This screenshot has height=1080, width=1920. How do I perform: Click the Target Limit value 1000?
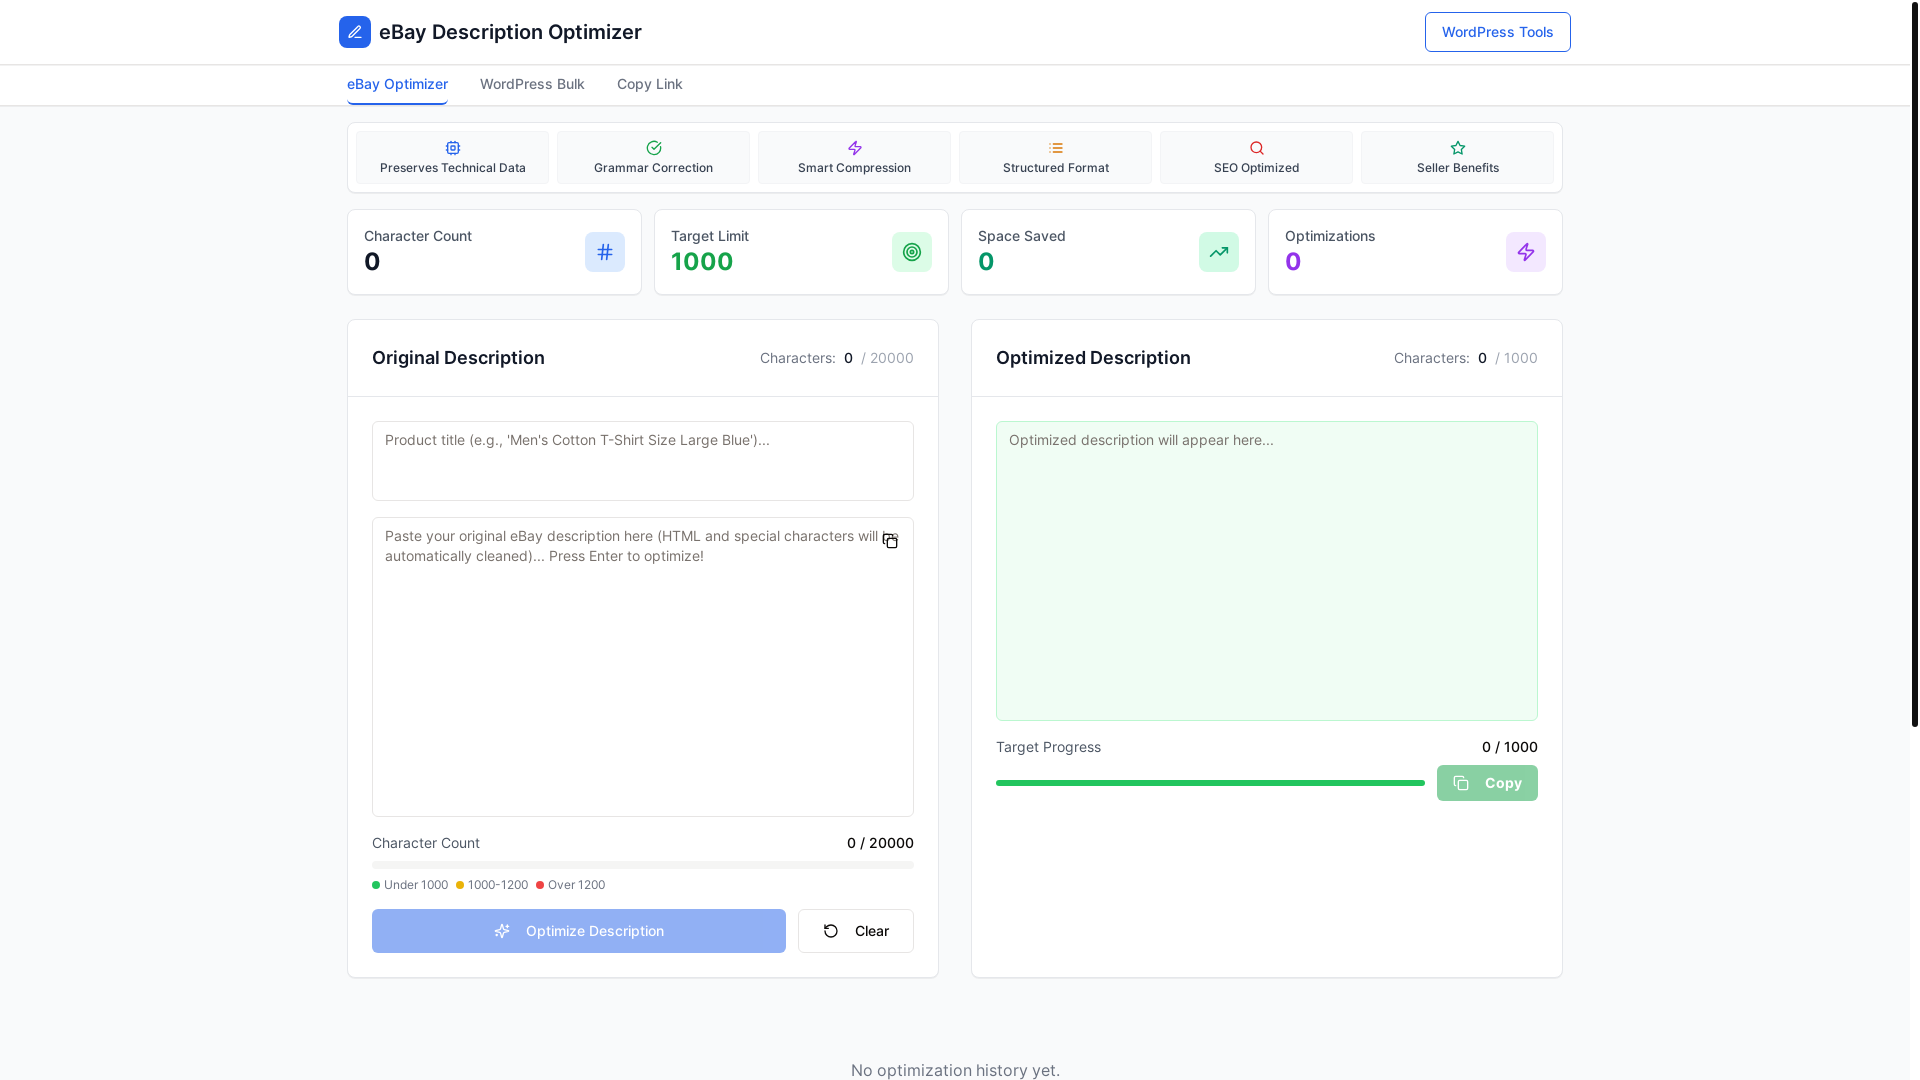pyautogui.click(x=702, y=262)
